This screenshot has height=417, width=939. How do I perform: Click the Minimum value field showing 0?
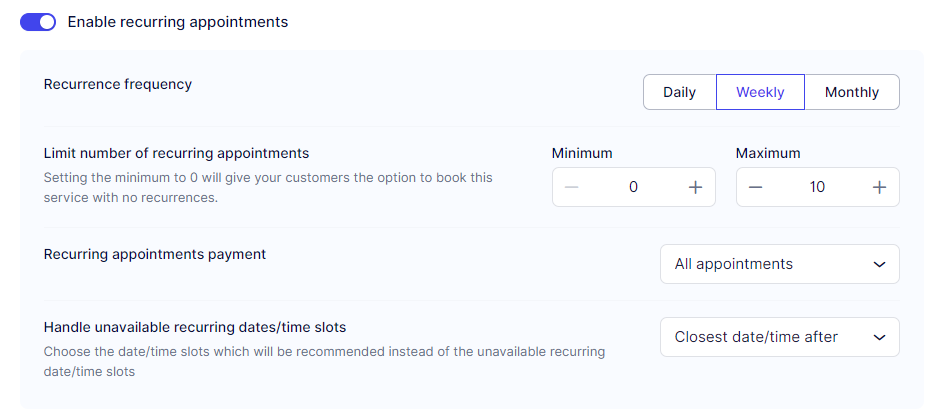click(x=633, y=187)
